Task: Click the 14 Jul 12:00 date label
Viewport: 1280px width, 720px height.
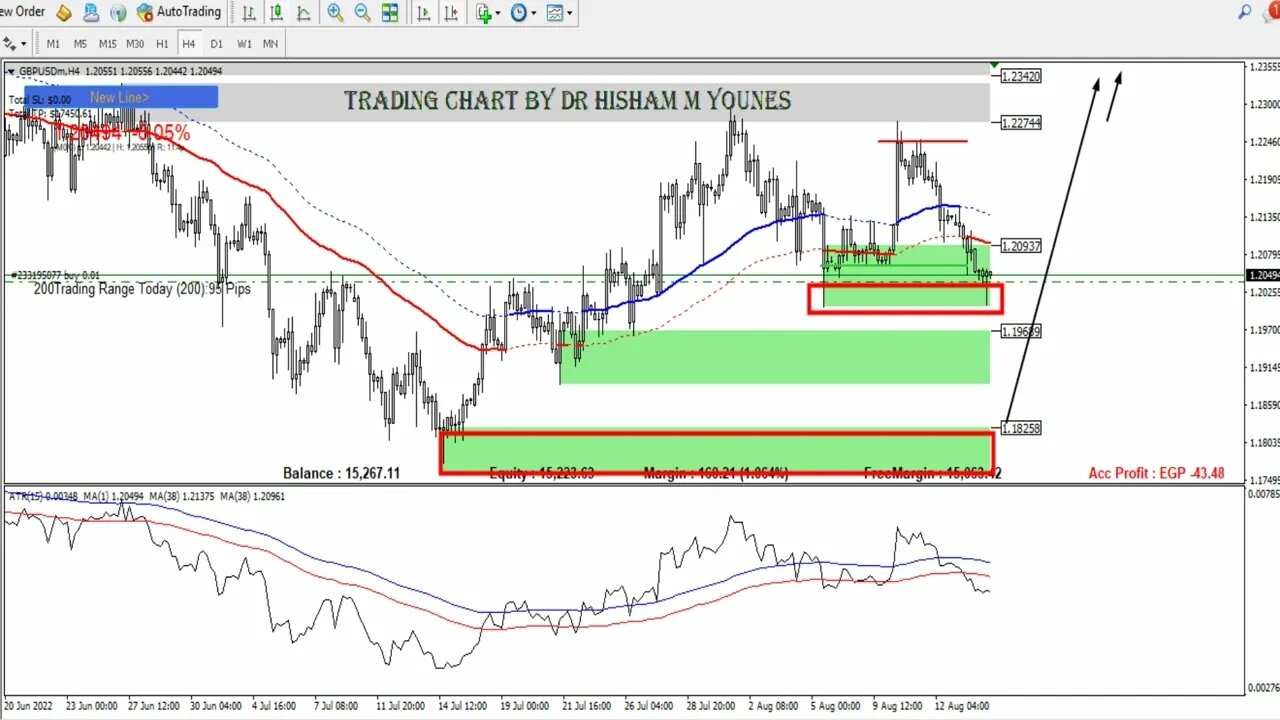Action: pyautogui.click(x=464, y=706)
